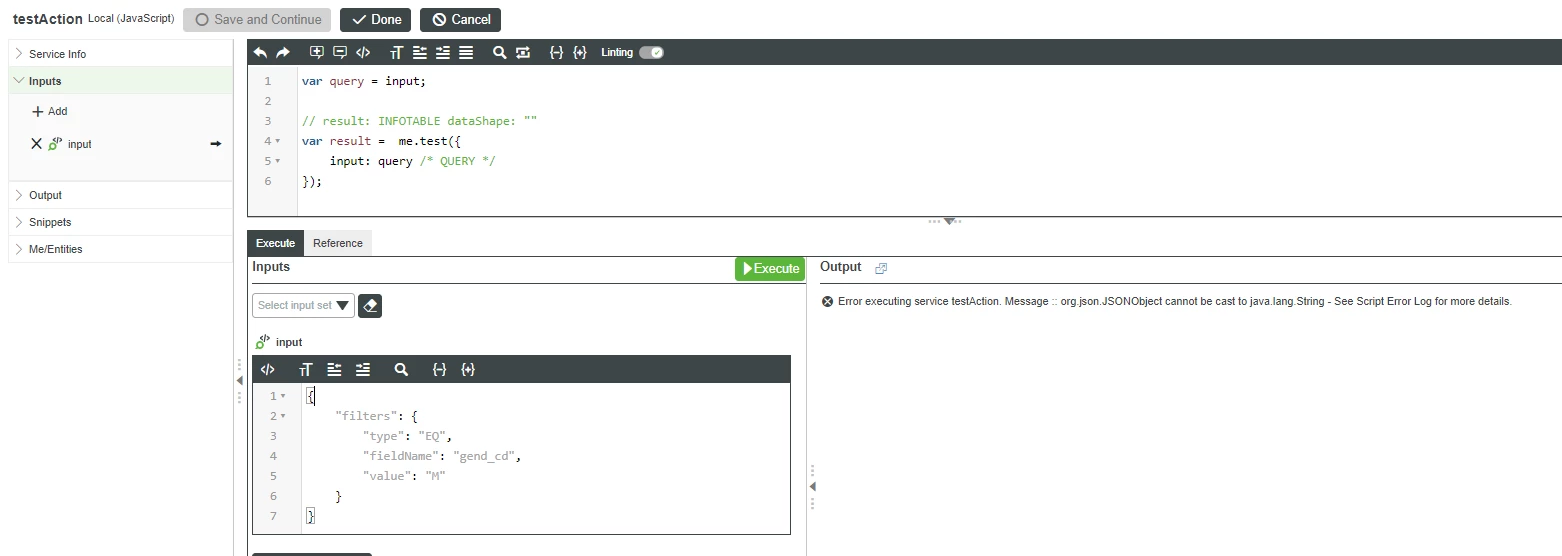Click the font size icon in the input JSON toolbar

[306, 370]
